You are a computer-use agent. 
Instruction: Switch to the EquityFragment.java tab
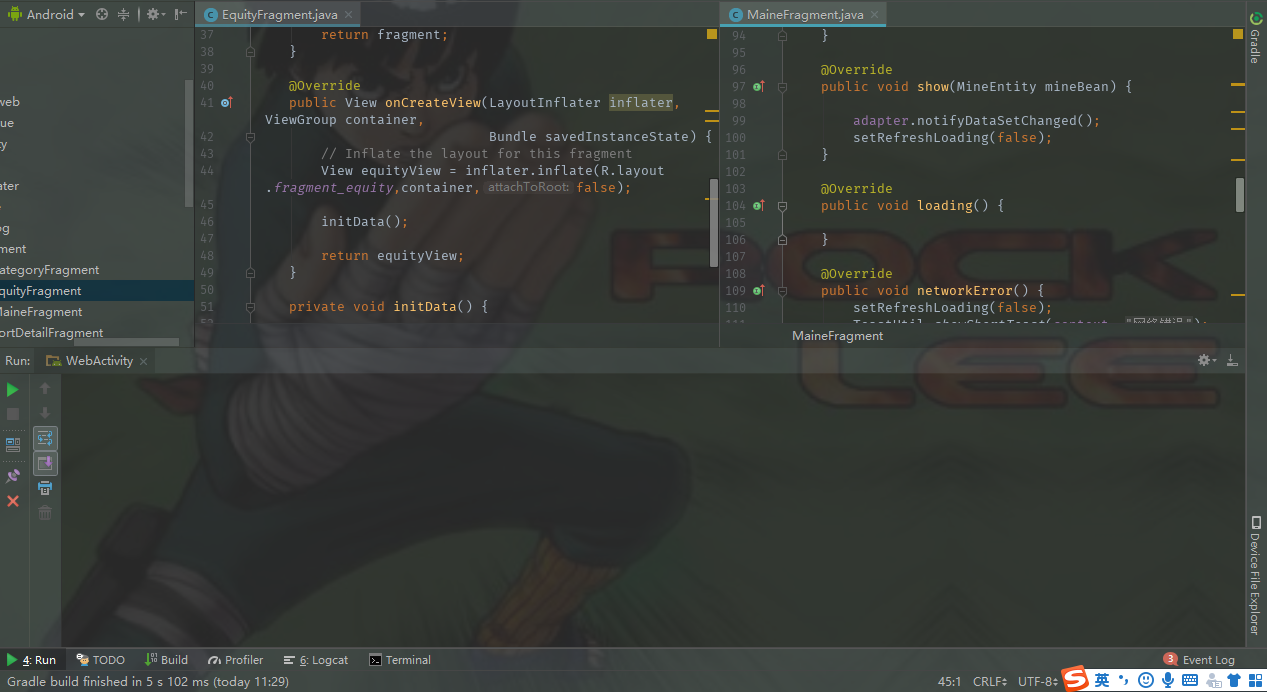coord(277,15)
